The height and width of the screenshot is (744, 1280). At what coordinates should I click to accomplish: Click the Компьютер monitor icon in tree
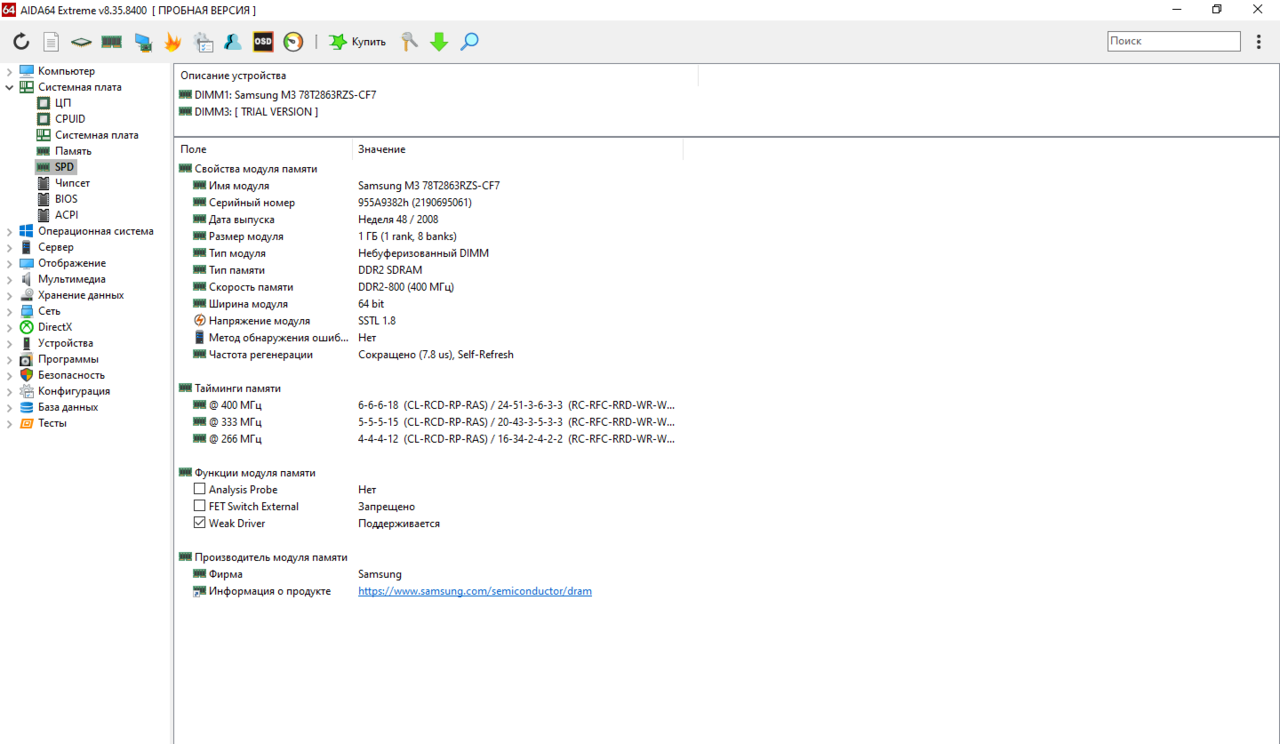[26, 71]
